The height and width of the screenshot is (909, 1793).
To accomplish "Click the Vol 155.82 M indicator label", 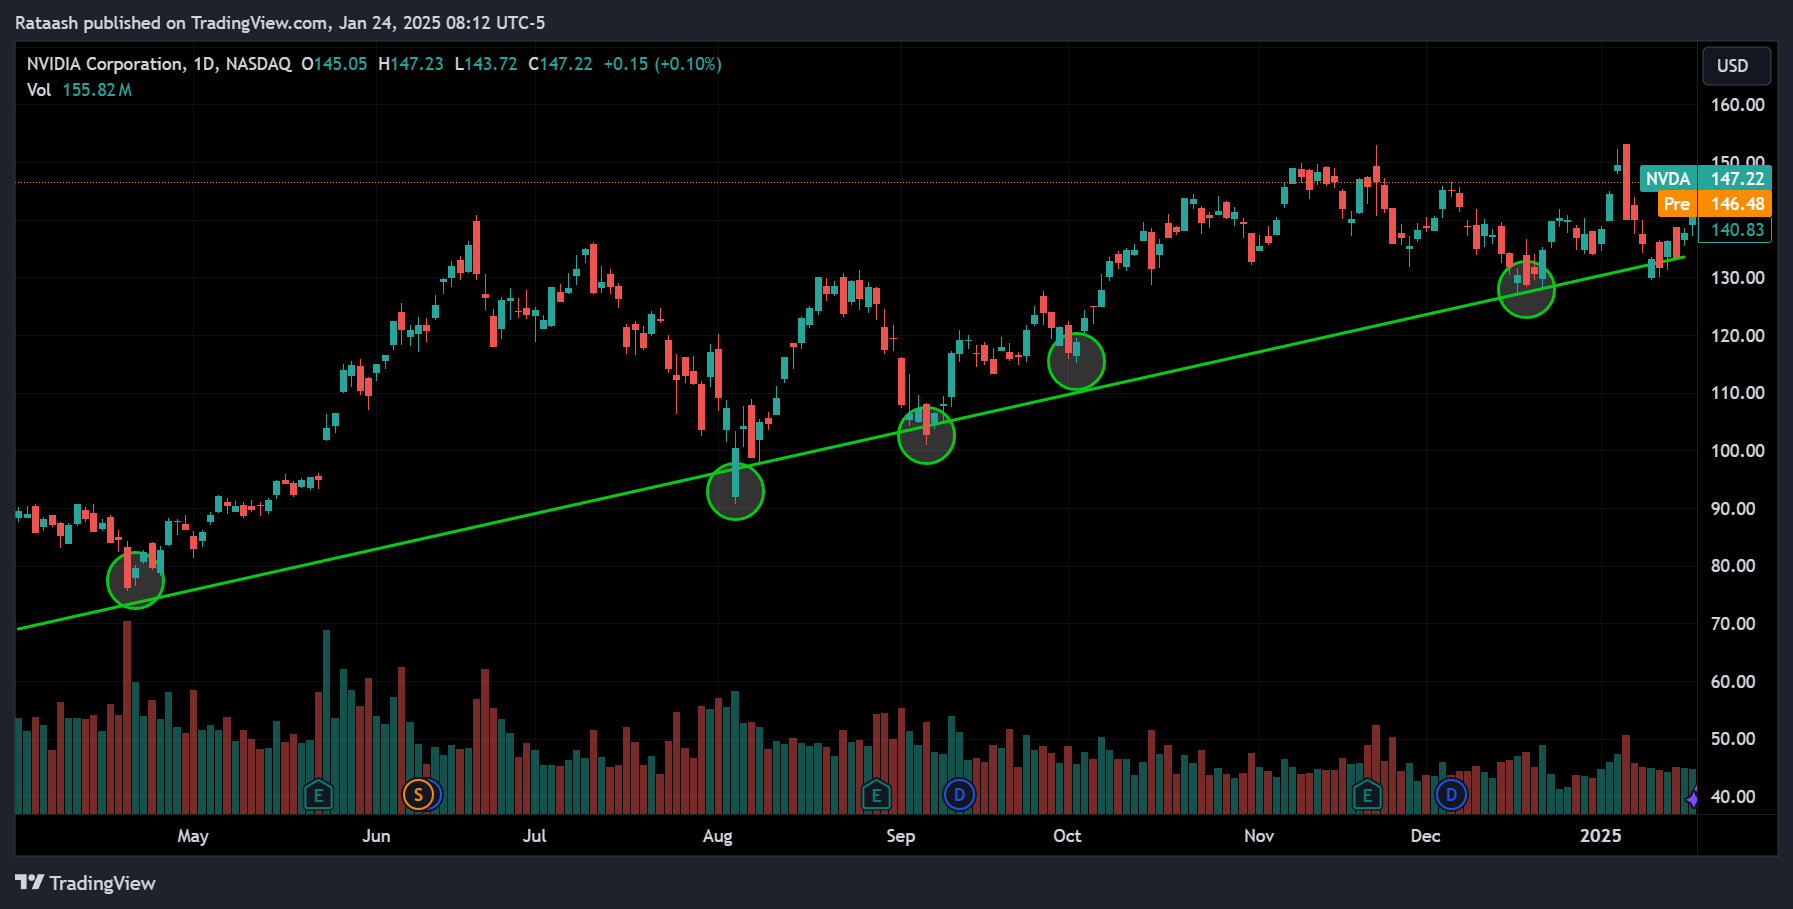I will point(79,90).
